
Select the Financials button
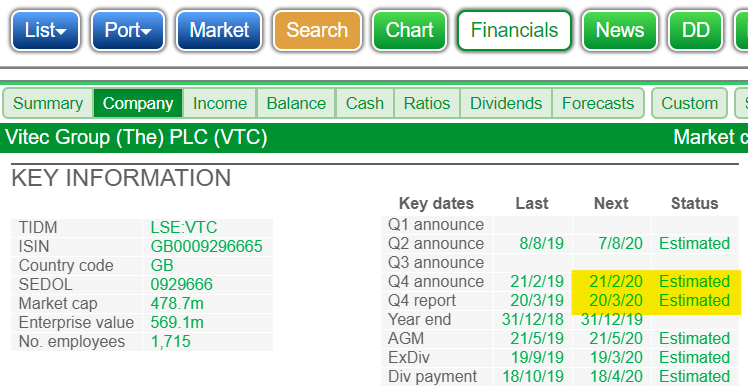pos(514,31)
